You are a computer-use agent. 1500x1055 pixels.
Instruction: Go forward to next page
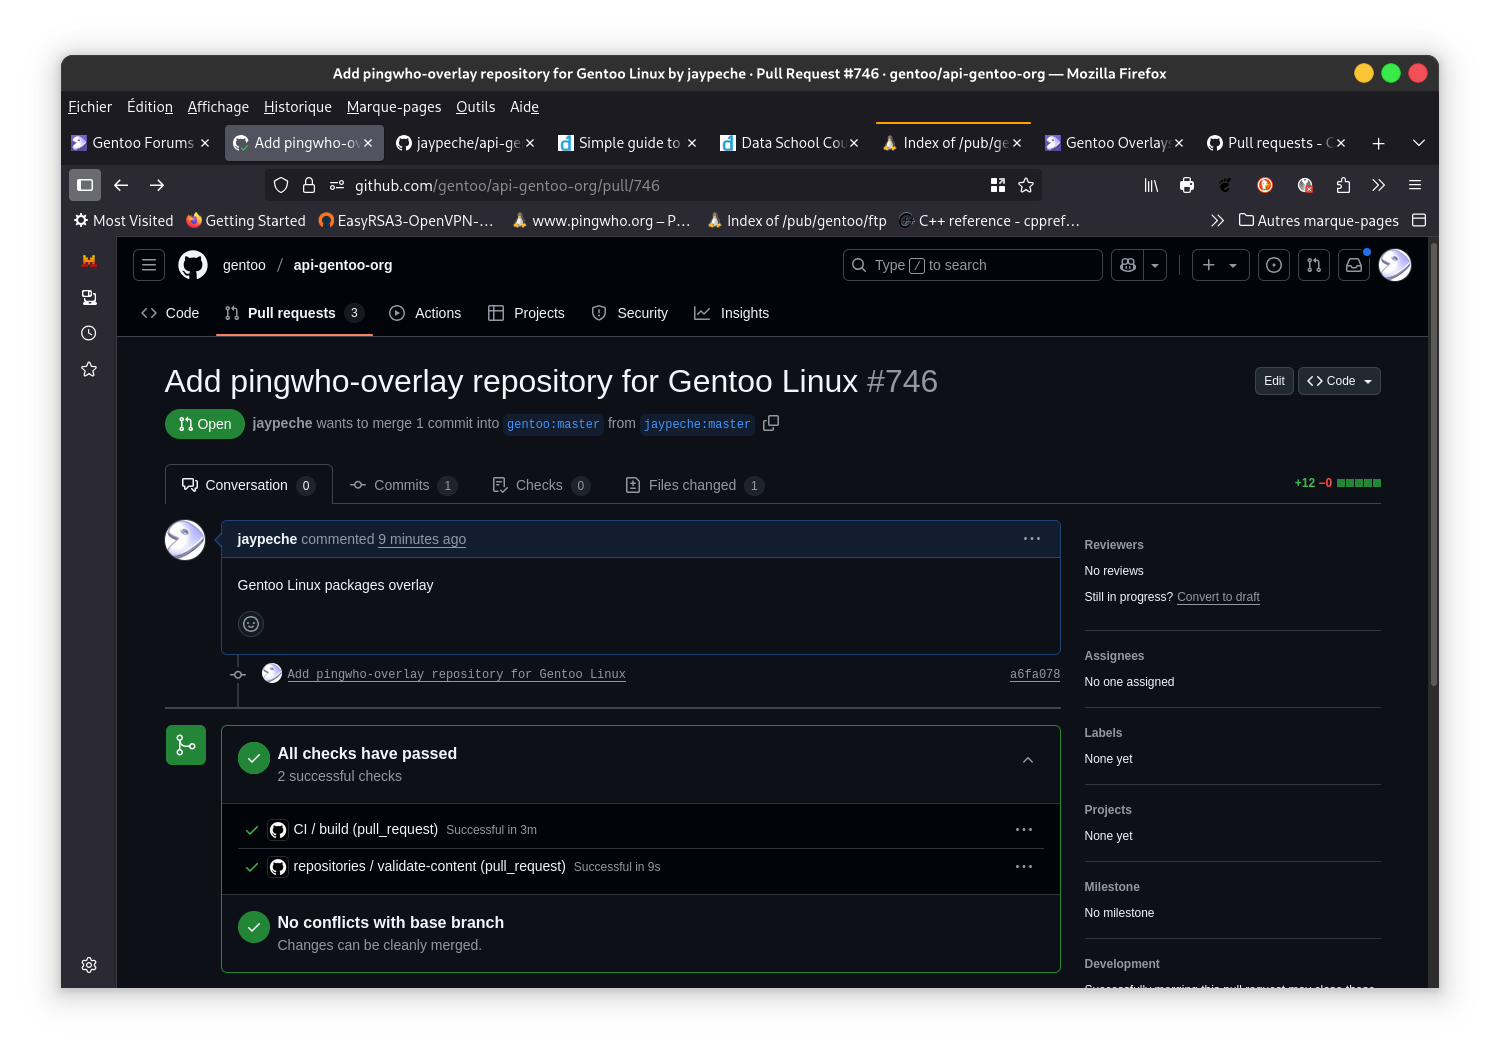(157, 185)
